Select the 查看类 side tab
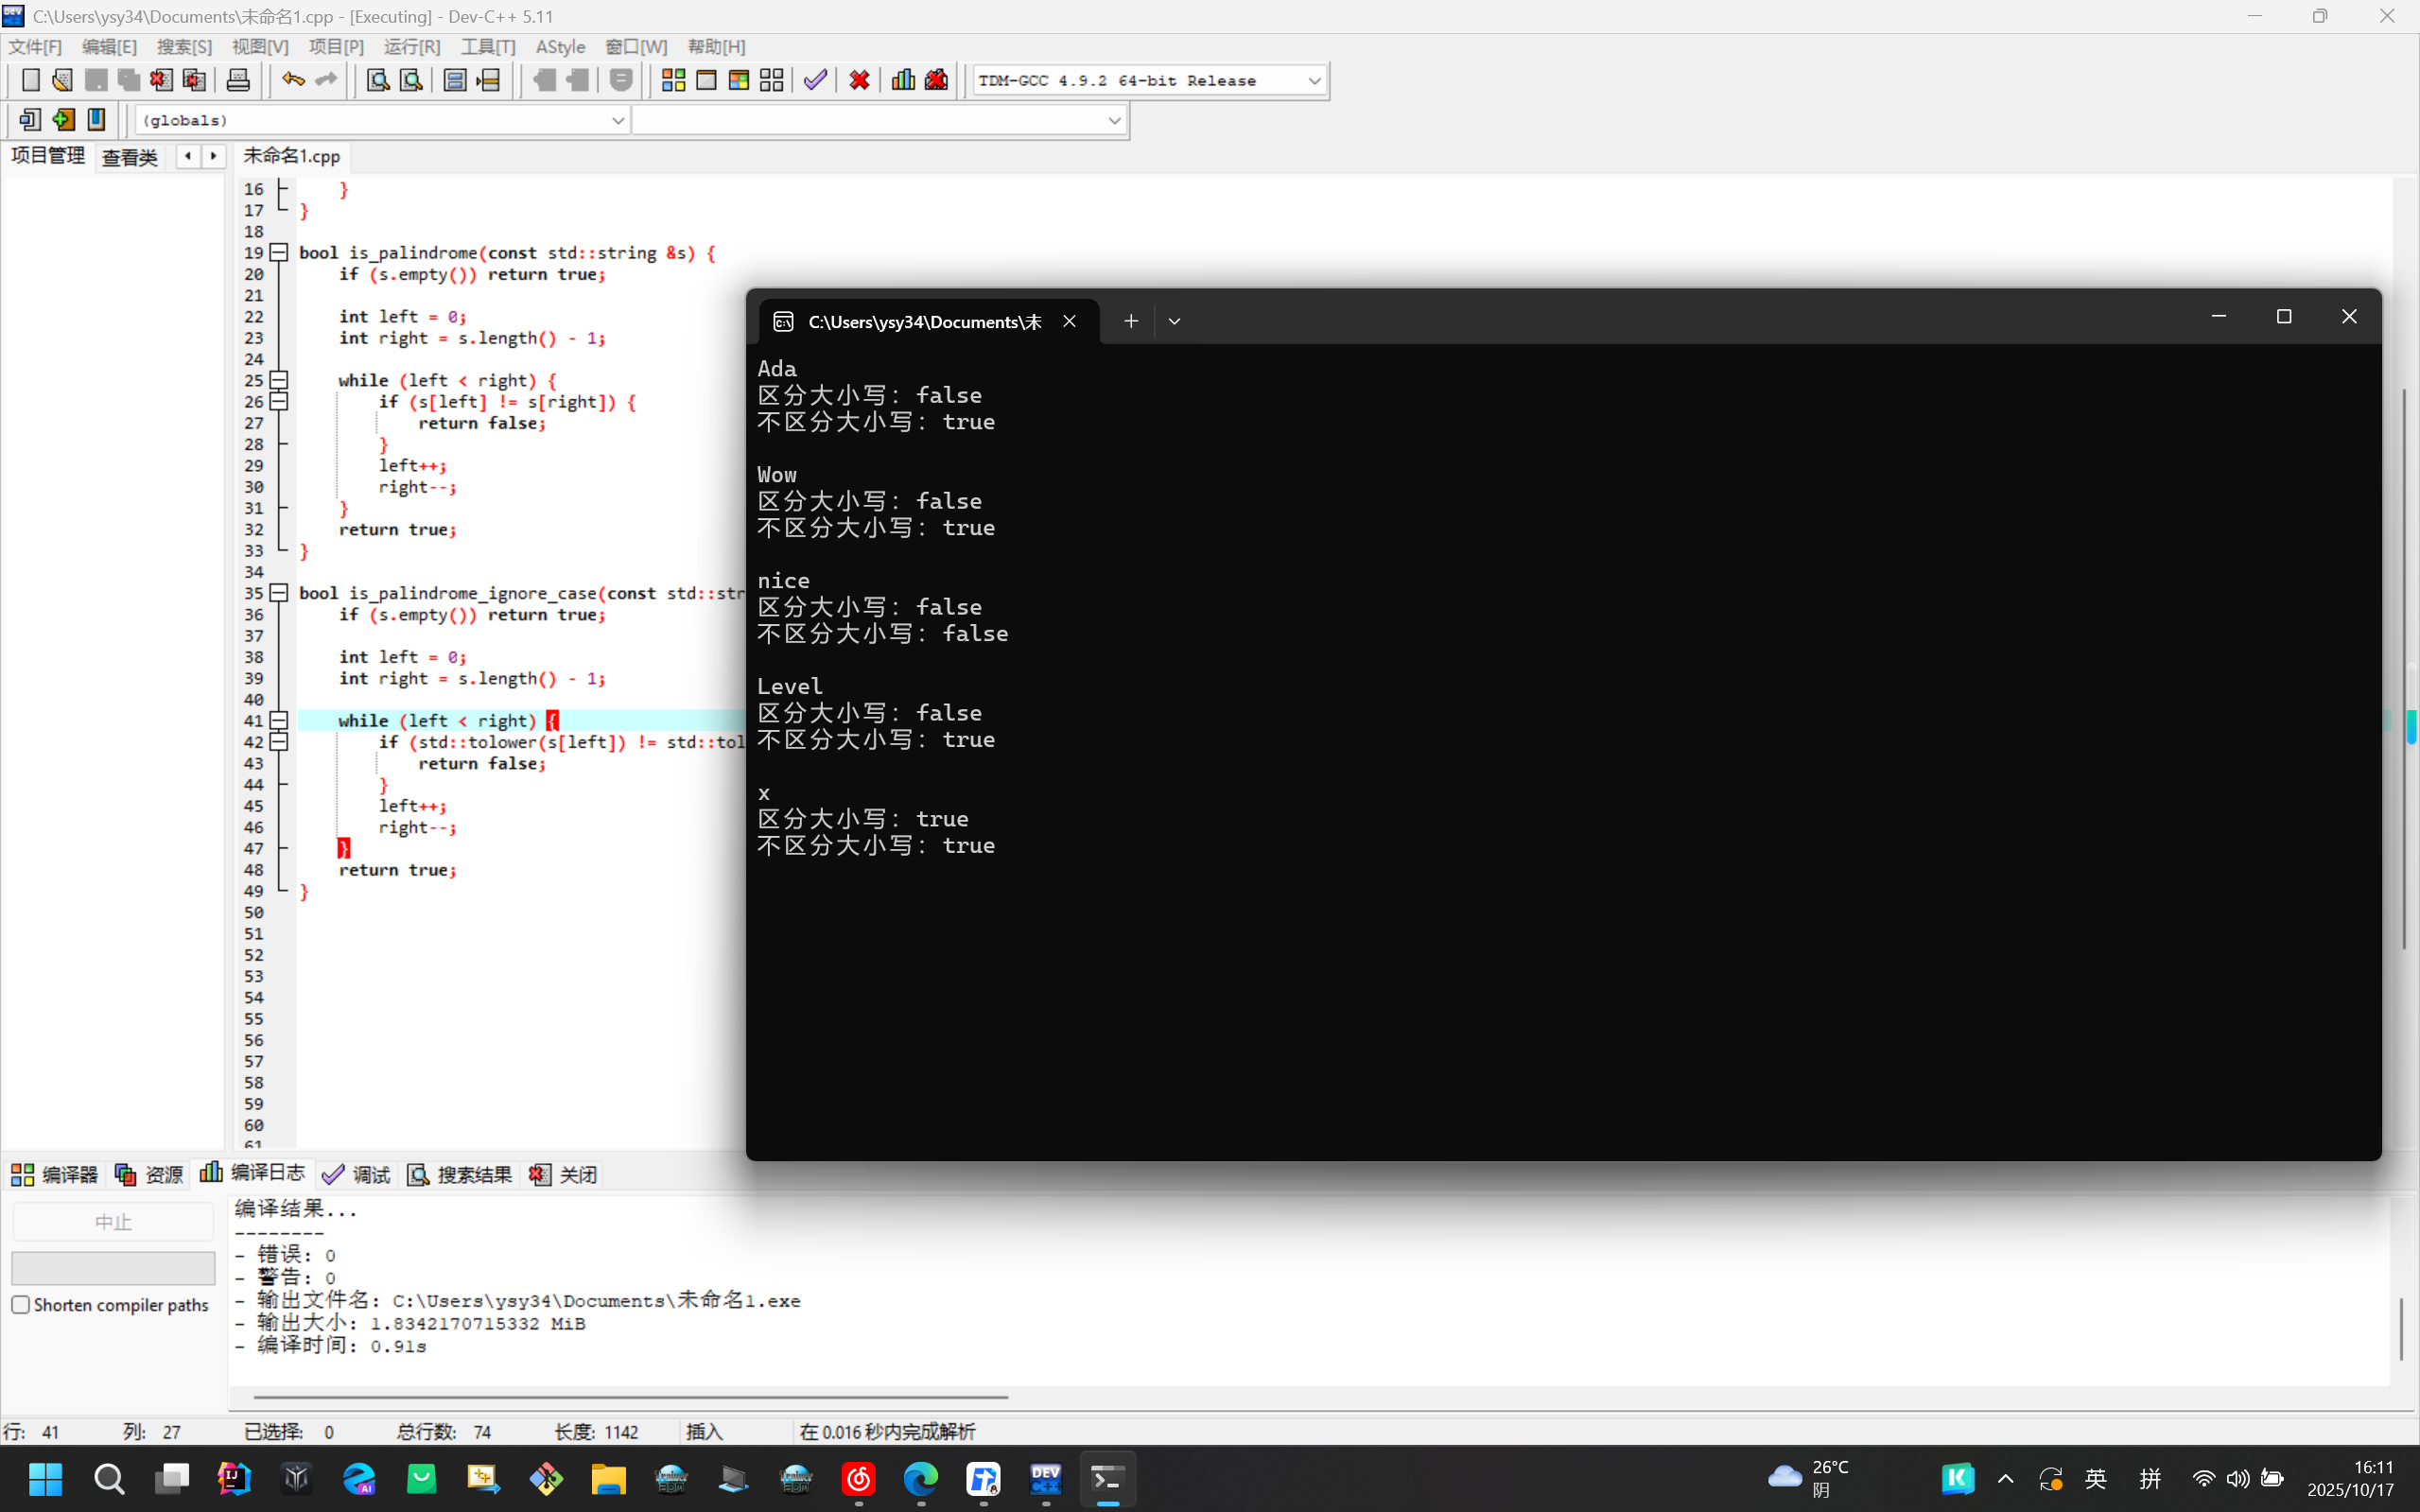The height and width of the screenshot is (1512, 2420). click(130, 157)
